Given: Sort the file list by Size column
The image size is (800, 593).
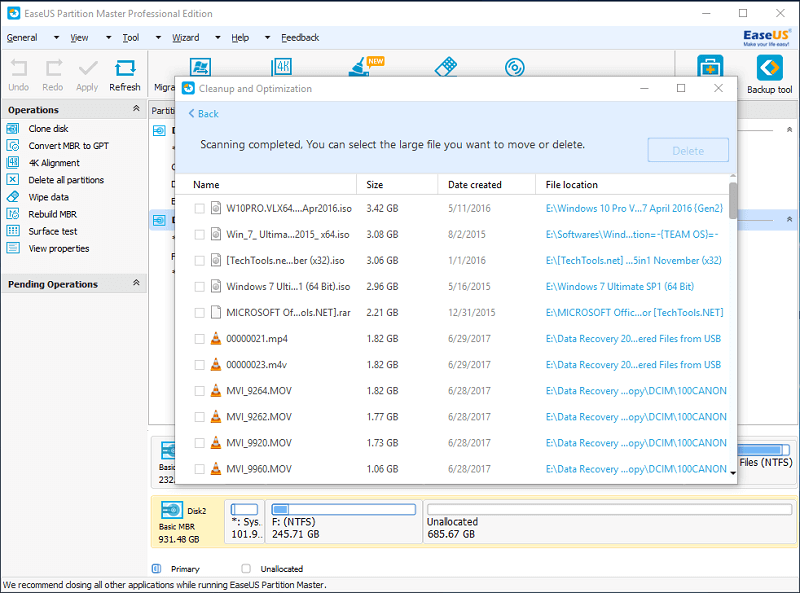Looking at the screenshot, I should pyautogui.click(x=375, y=185).
